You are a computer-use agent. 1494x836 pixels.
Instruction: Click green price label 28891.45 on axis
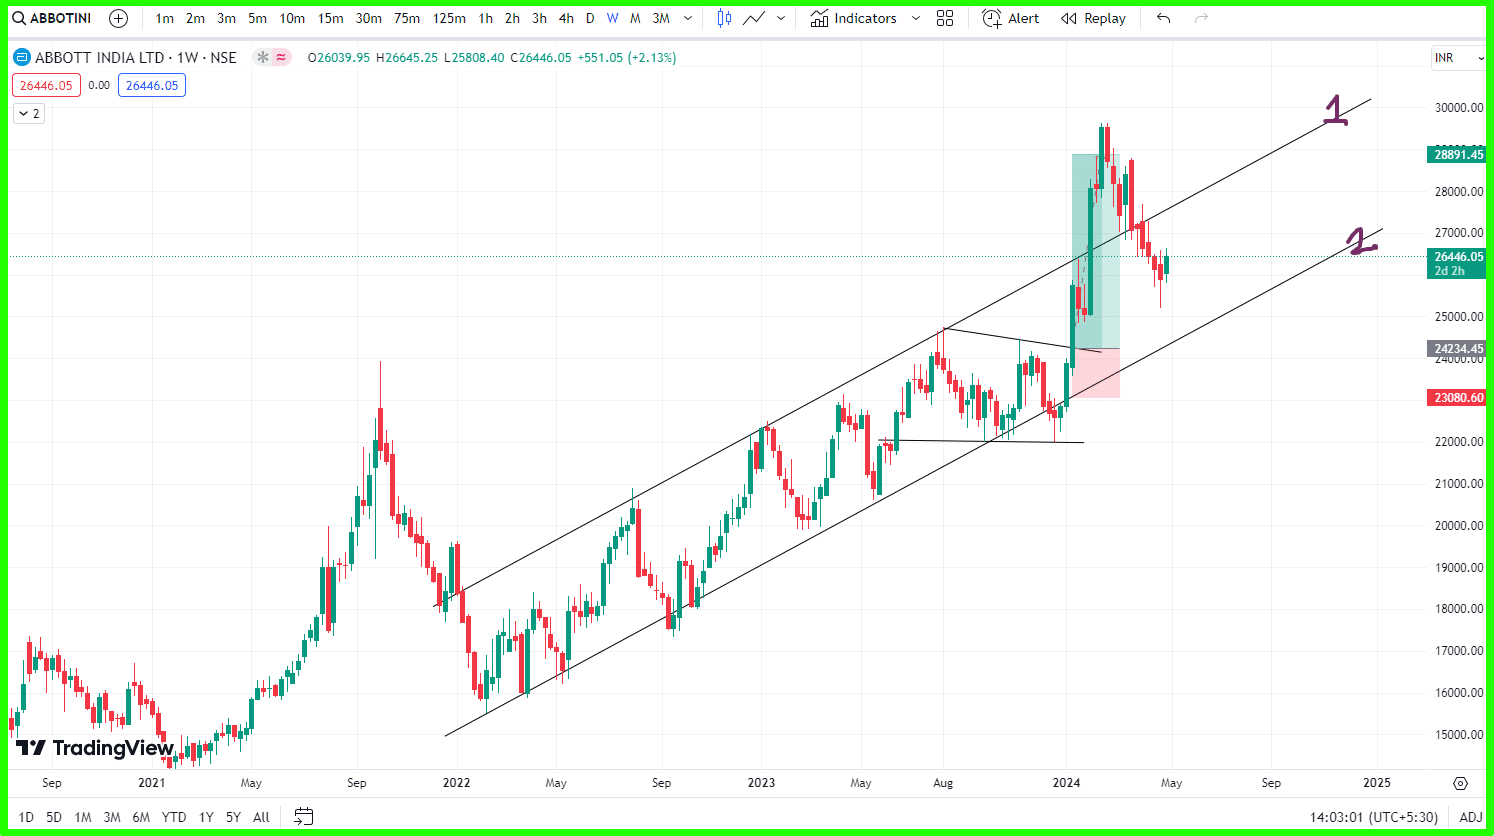pos(1458,154)
